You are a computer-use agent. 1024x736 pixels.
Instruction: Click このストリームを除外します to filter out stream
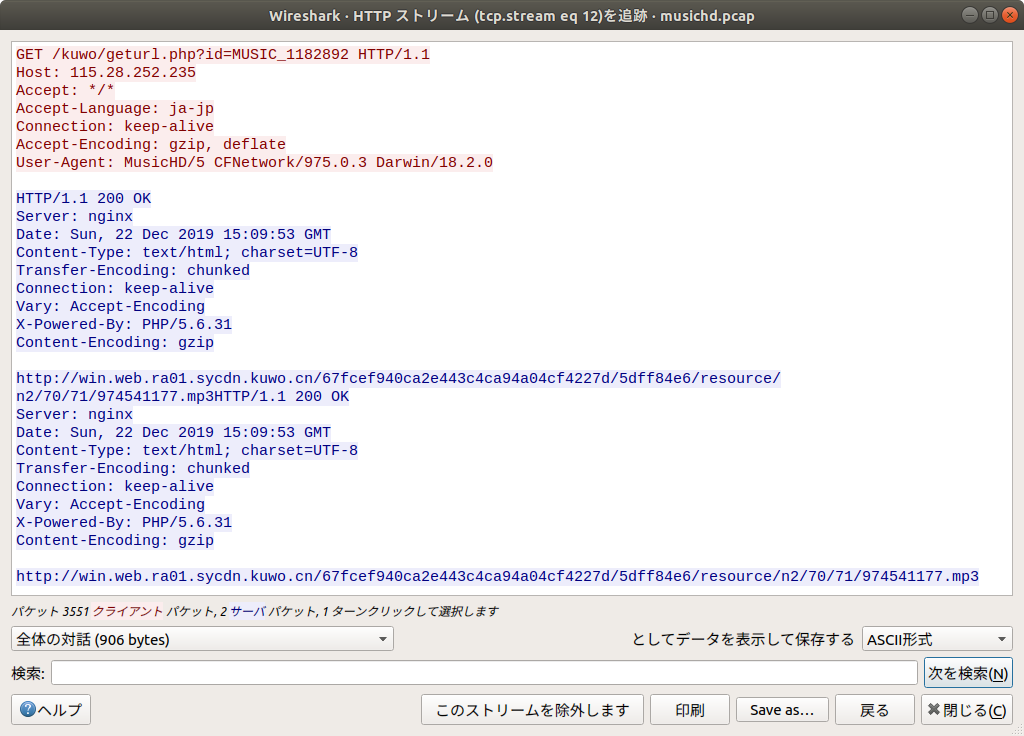point(532,709)
